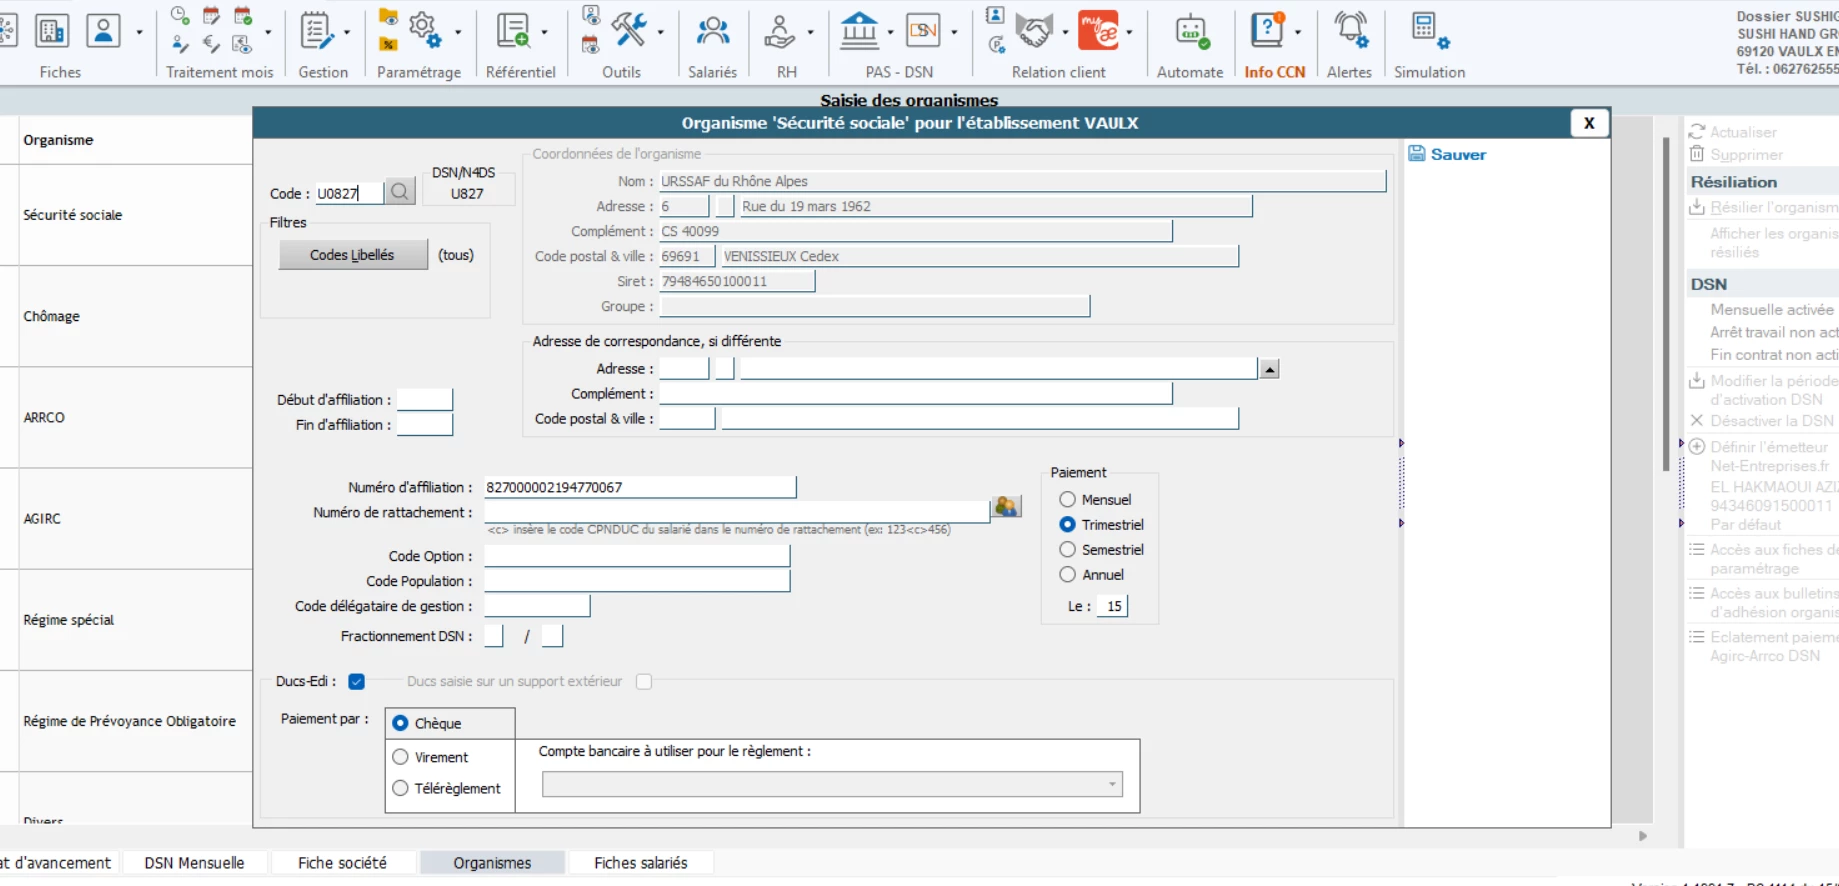
Task: Open the Alertes bell icon
Action: coord(1350,31)
